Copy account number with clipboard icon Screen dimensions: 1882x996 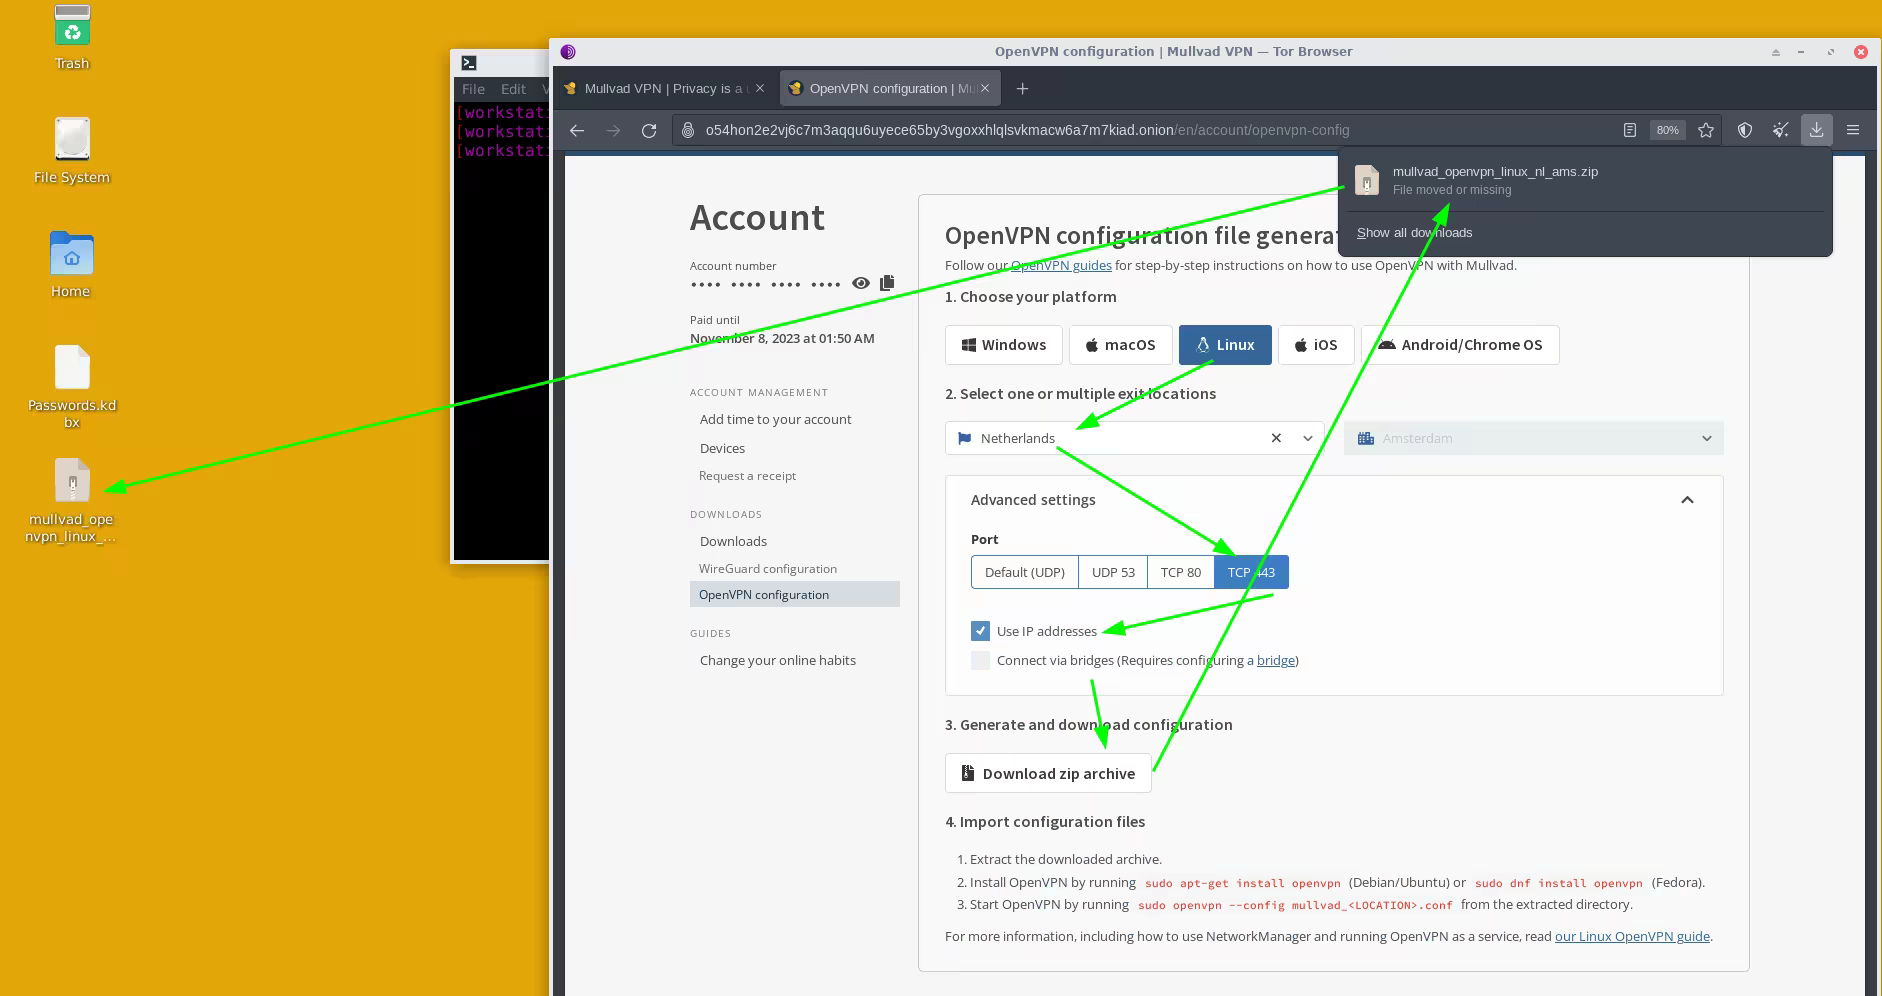[887, 283]
